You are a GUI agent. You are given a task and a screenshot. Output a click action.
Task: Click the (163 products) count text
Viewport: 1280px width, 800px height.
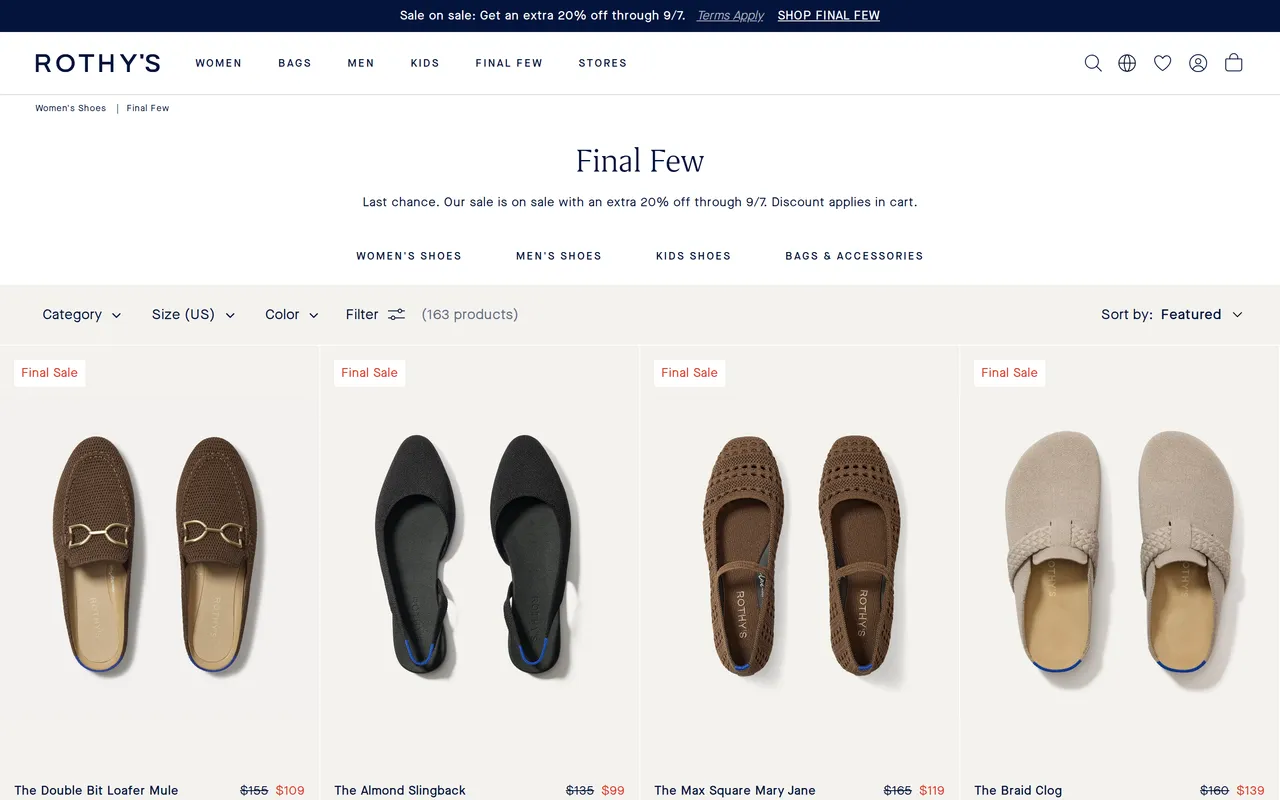pyautogui.click(x=470, y=314)
